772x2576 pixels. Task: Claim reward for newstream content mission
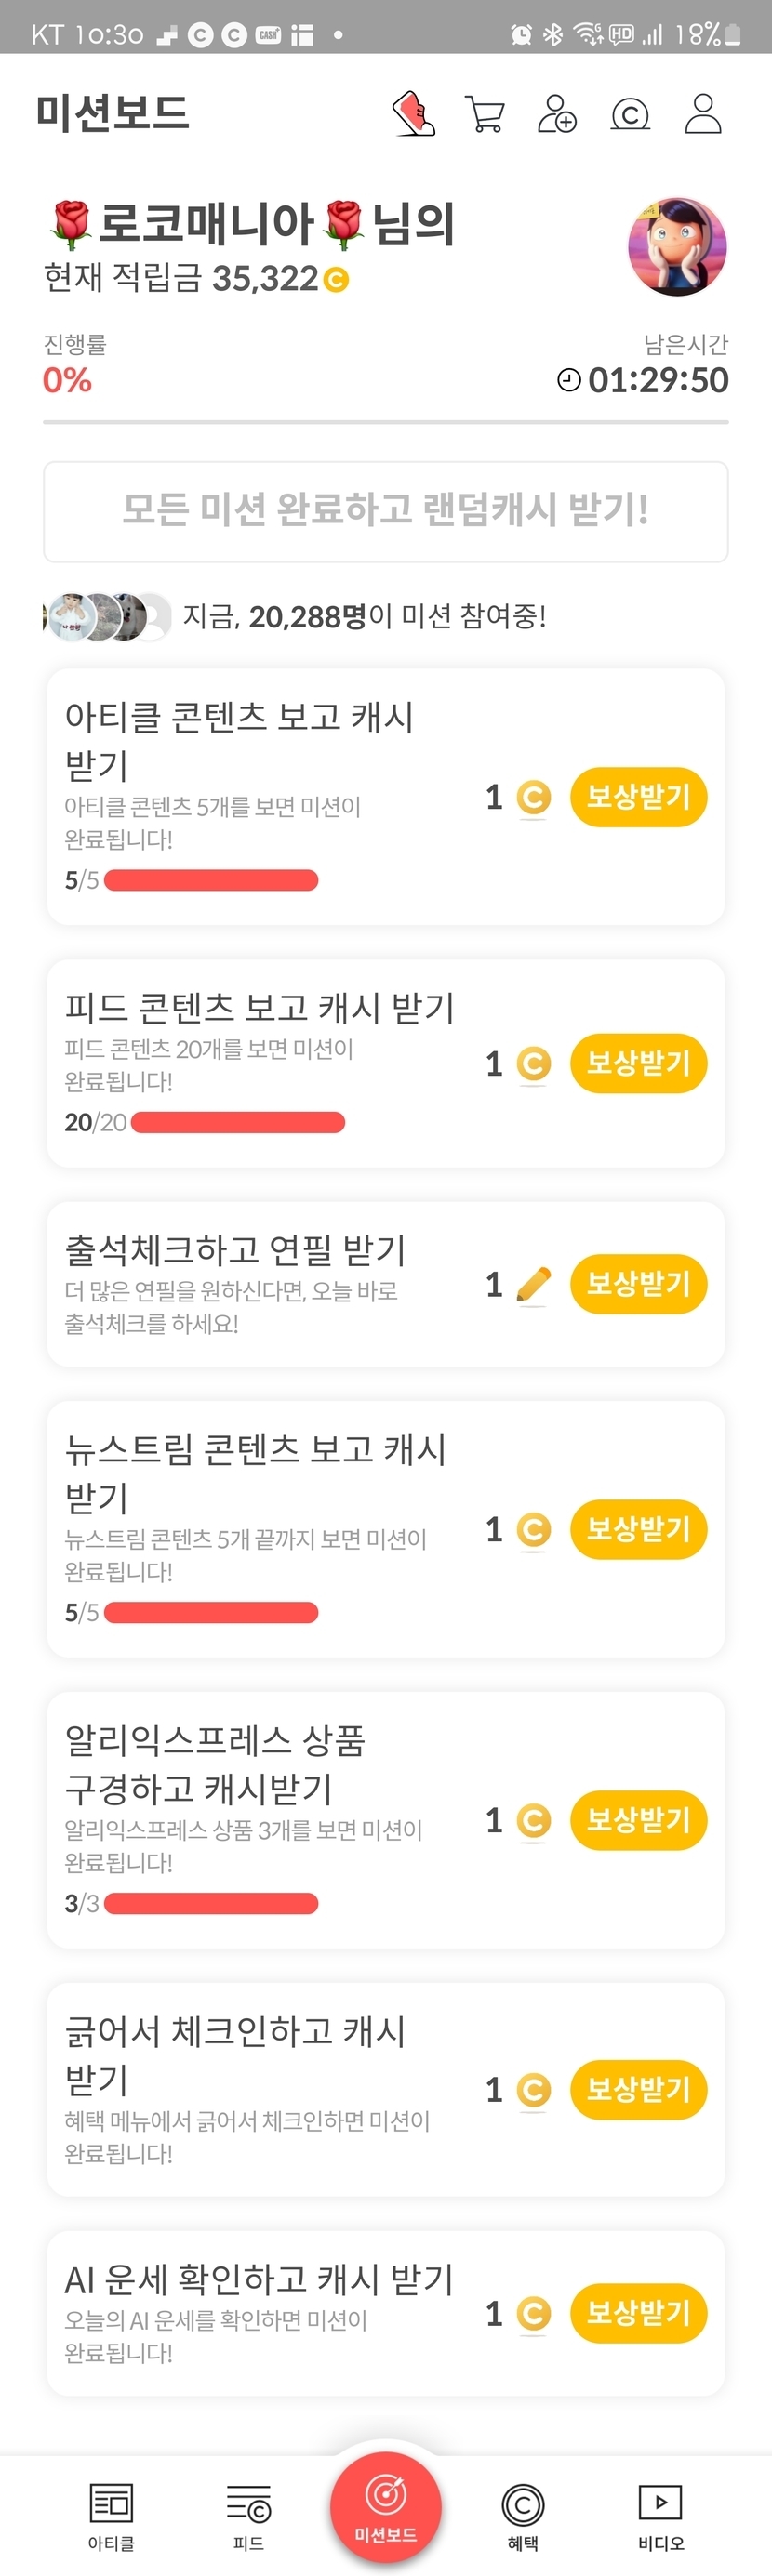click(x=638, y=1529)
